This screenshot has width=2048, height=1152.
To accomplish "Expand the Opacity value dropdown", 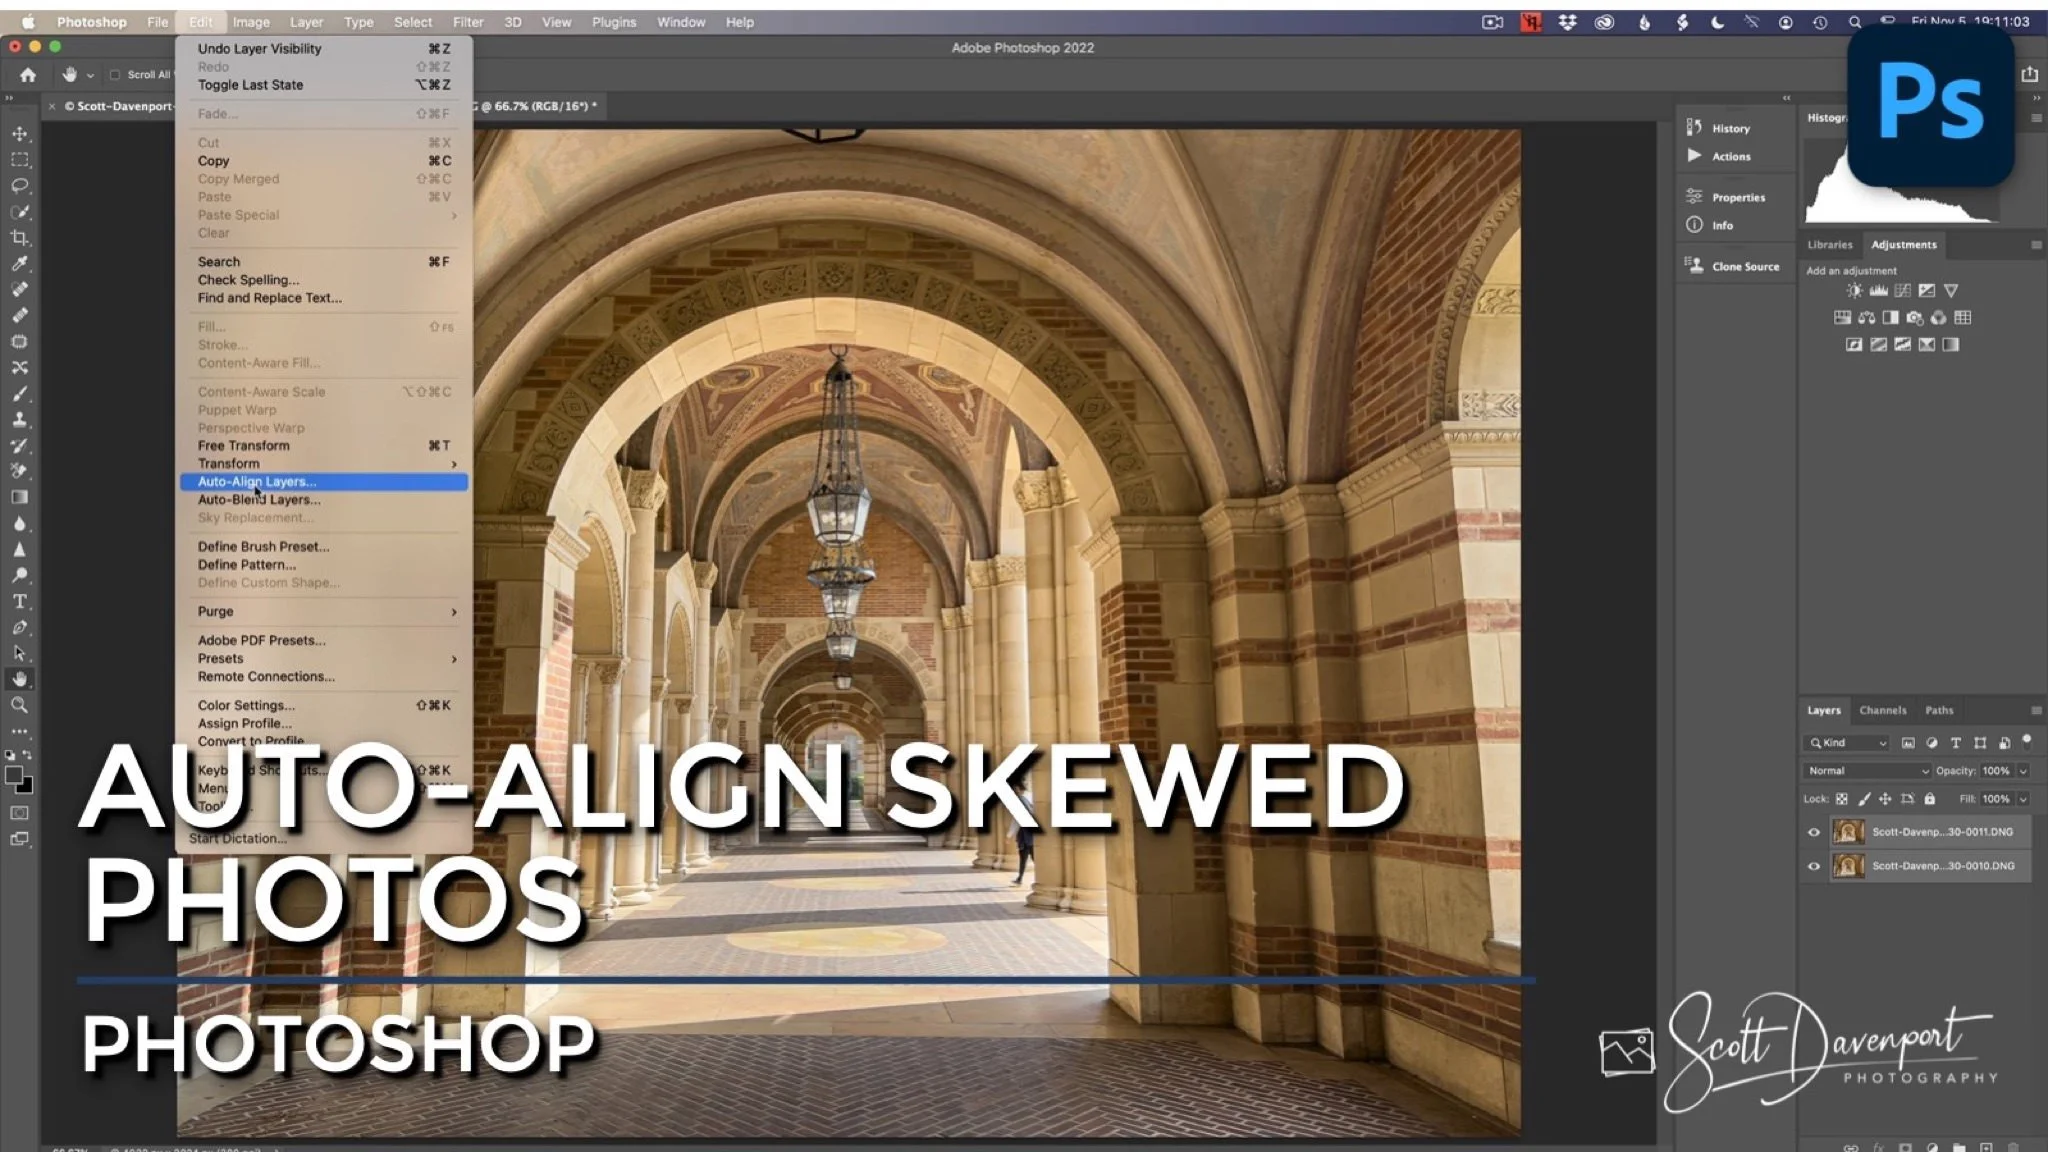I will pos(2023,771).
